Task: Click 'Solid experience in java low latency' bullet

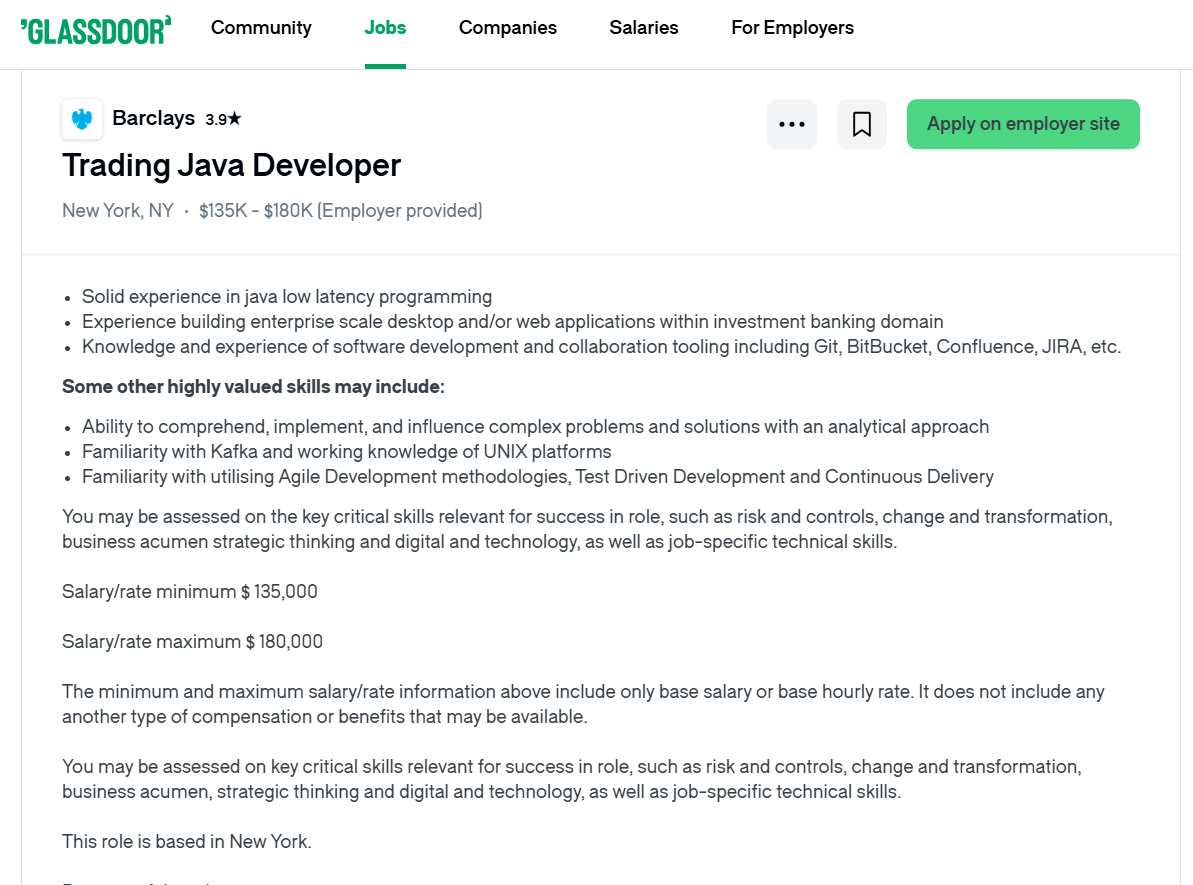Action: [287, 297]
